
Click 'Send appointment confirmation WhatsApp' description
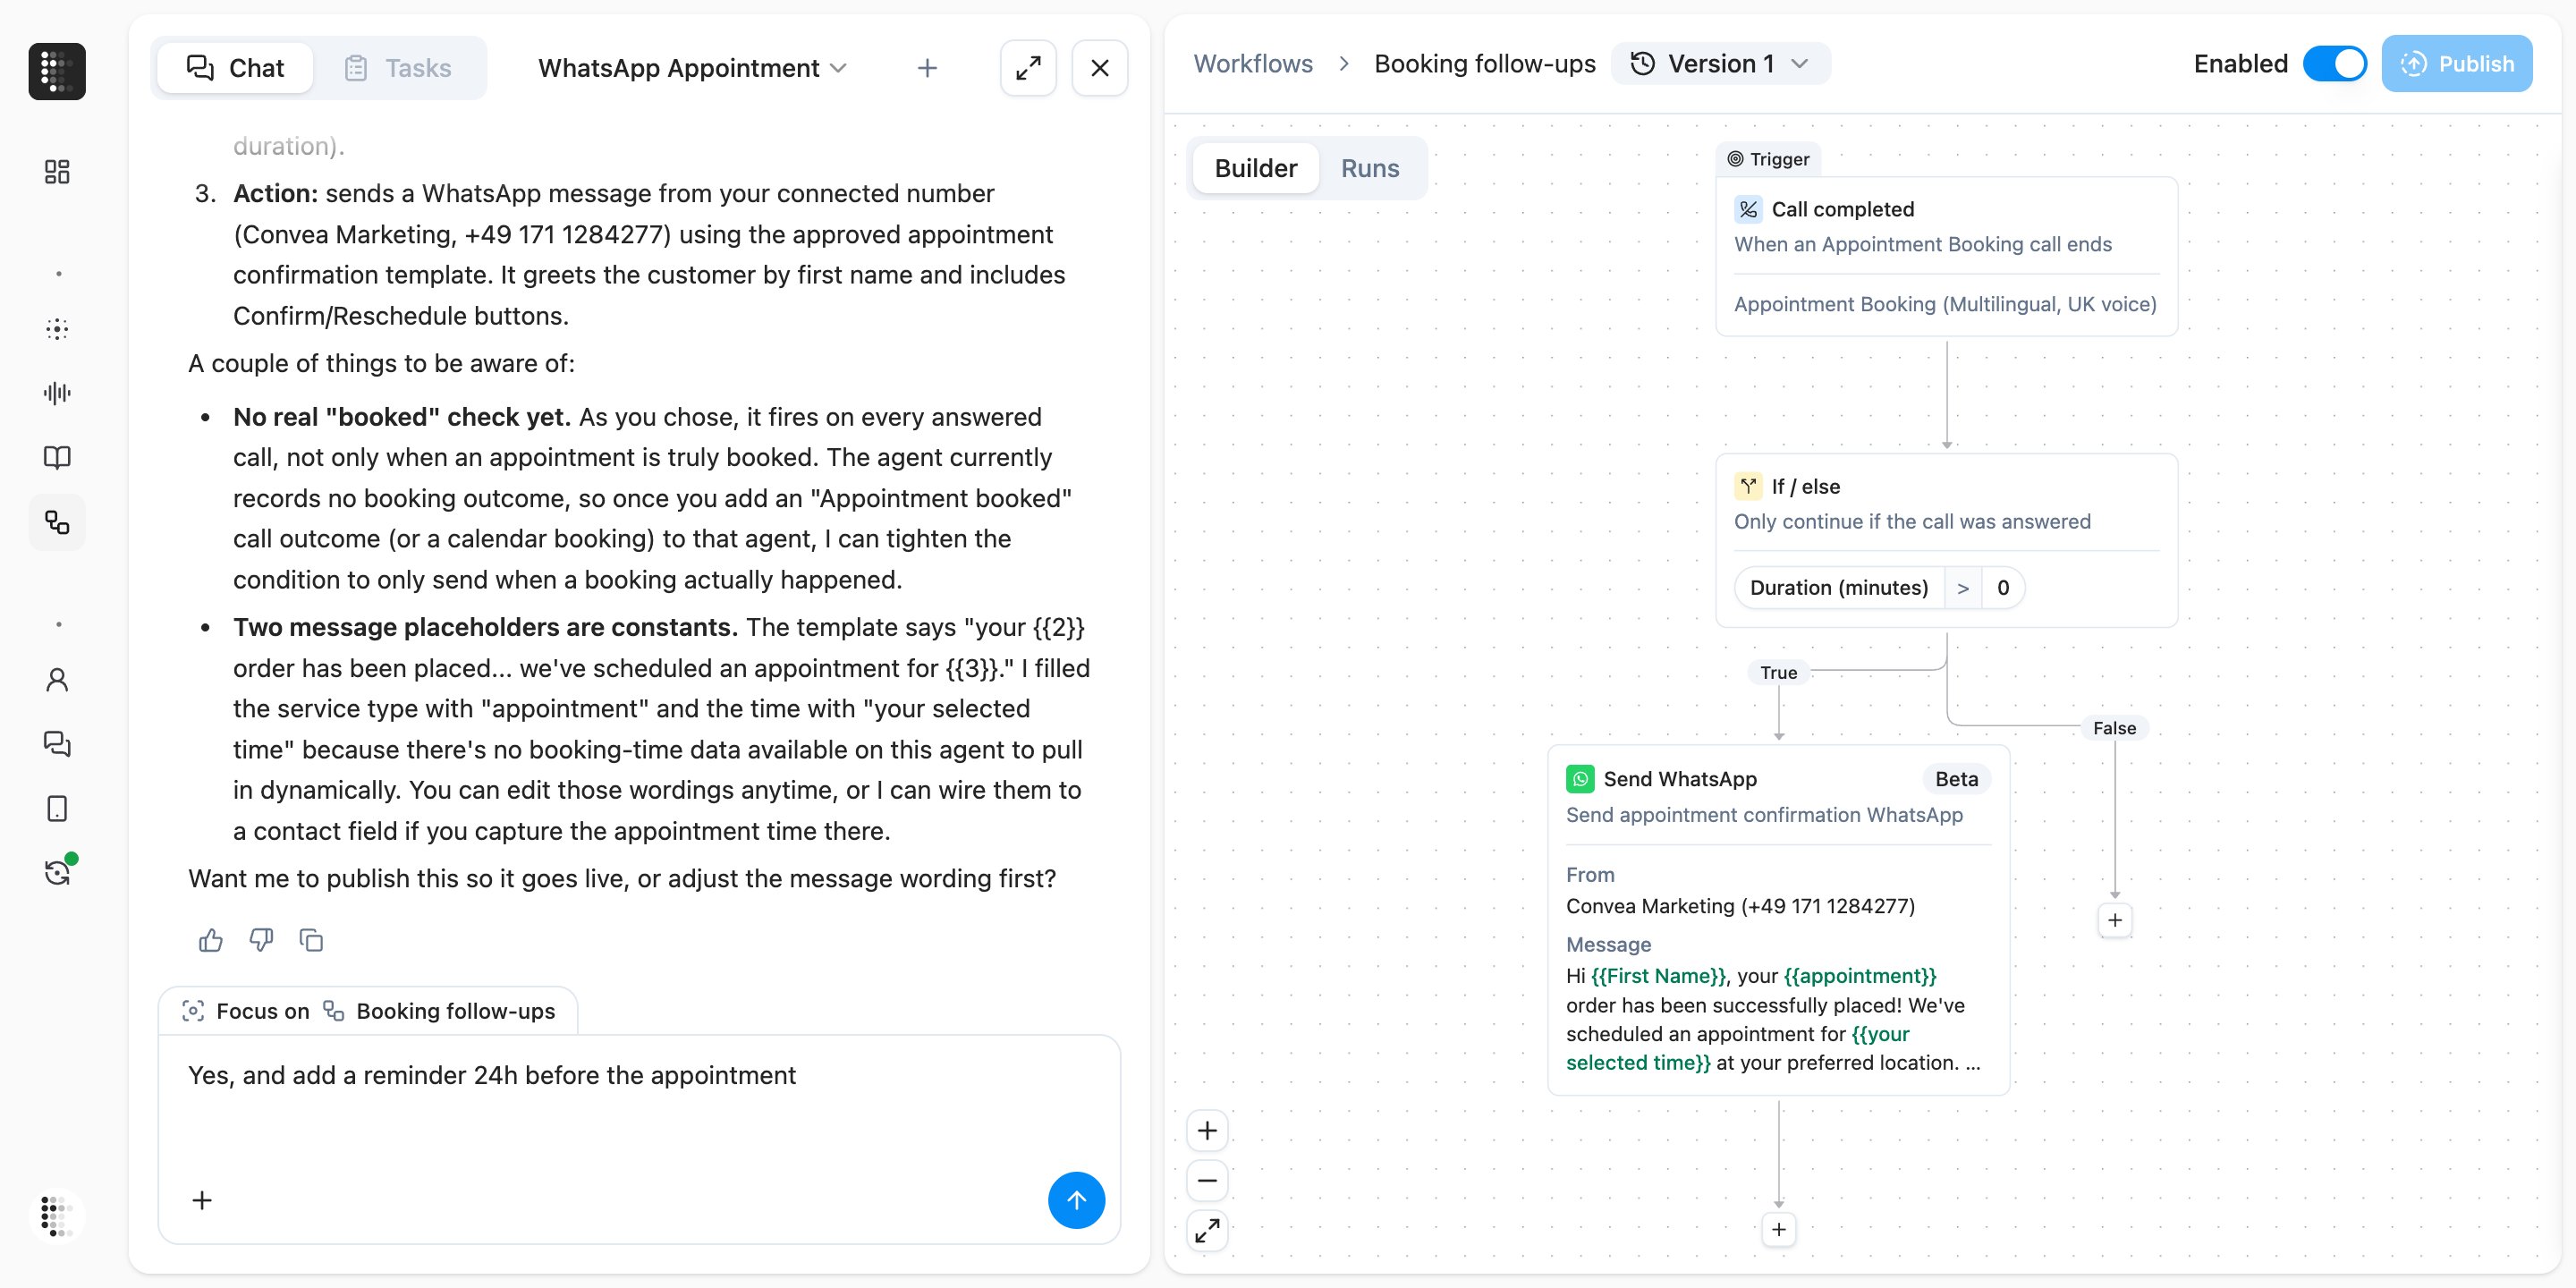click(x=1764, y=815)
